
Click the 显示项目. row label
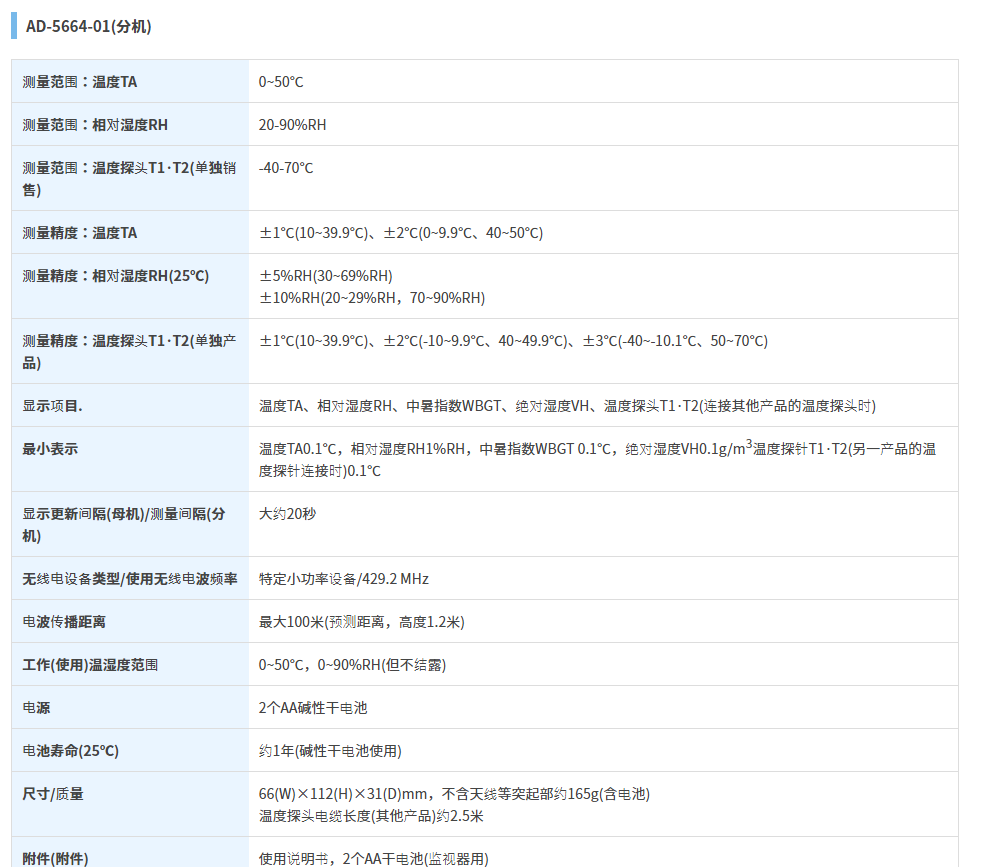coord(53,406)
